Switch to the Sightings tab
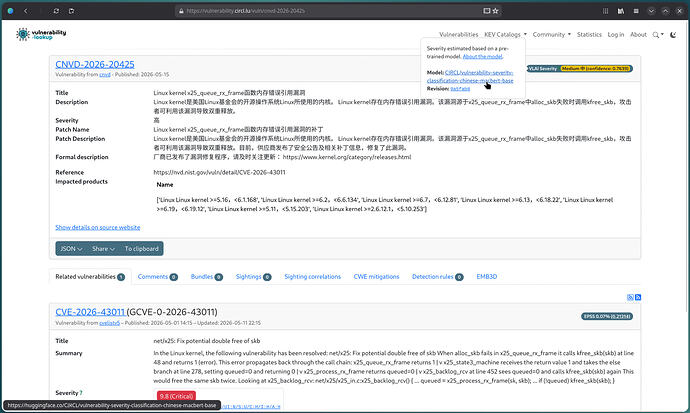The height and width of the screenshot is (413, 690). (253, 277)
